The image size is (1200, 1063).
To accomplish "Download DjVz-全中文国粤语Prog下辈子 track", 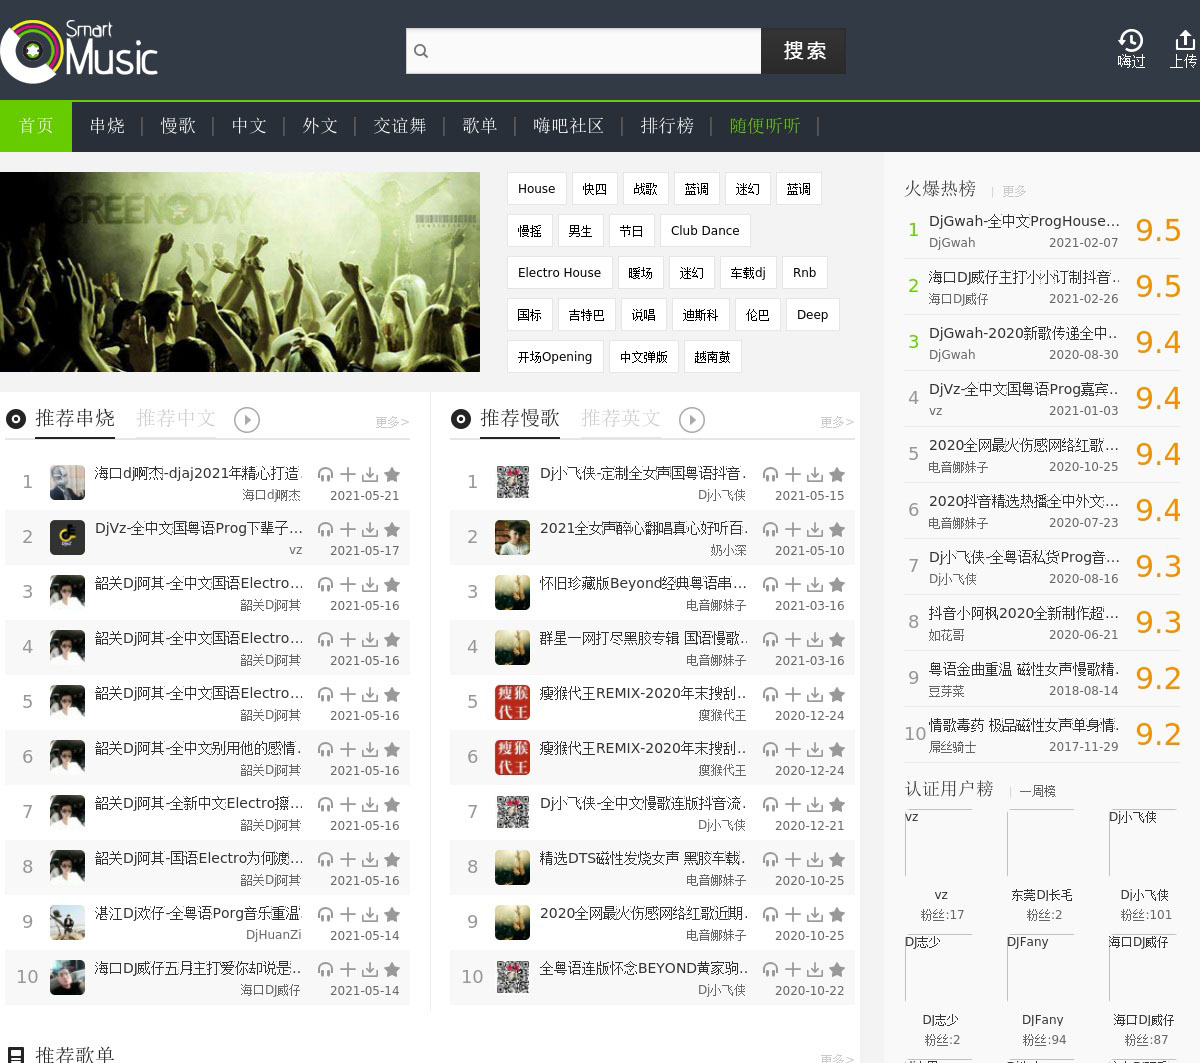I will (x=370, y=529).
